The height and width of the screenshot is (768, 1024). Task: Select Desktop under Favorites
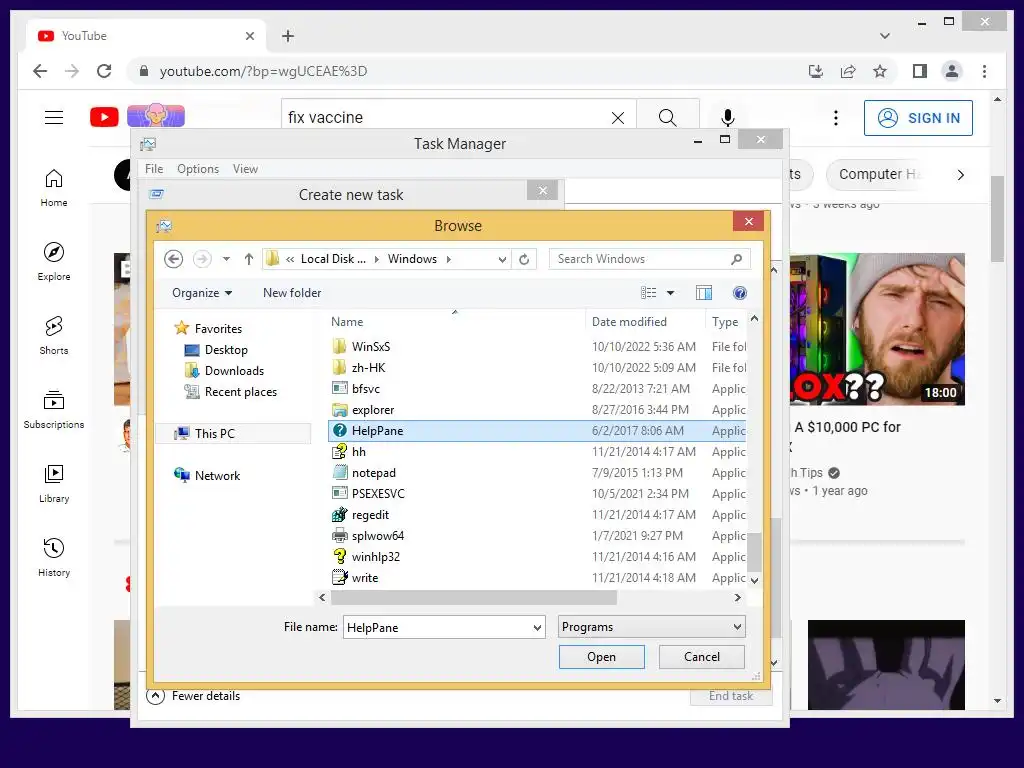pos(226,350)
